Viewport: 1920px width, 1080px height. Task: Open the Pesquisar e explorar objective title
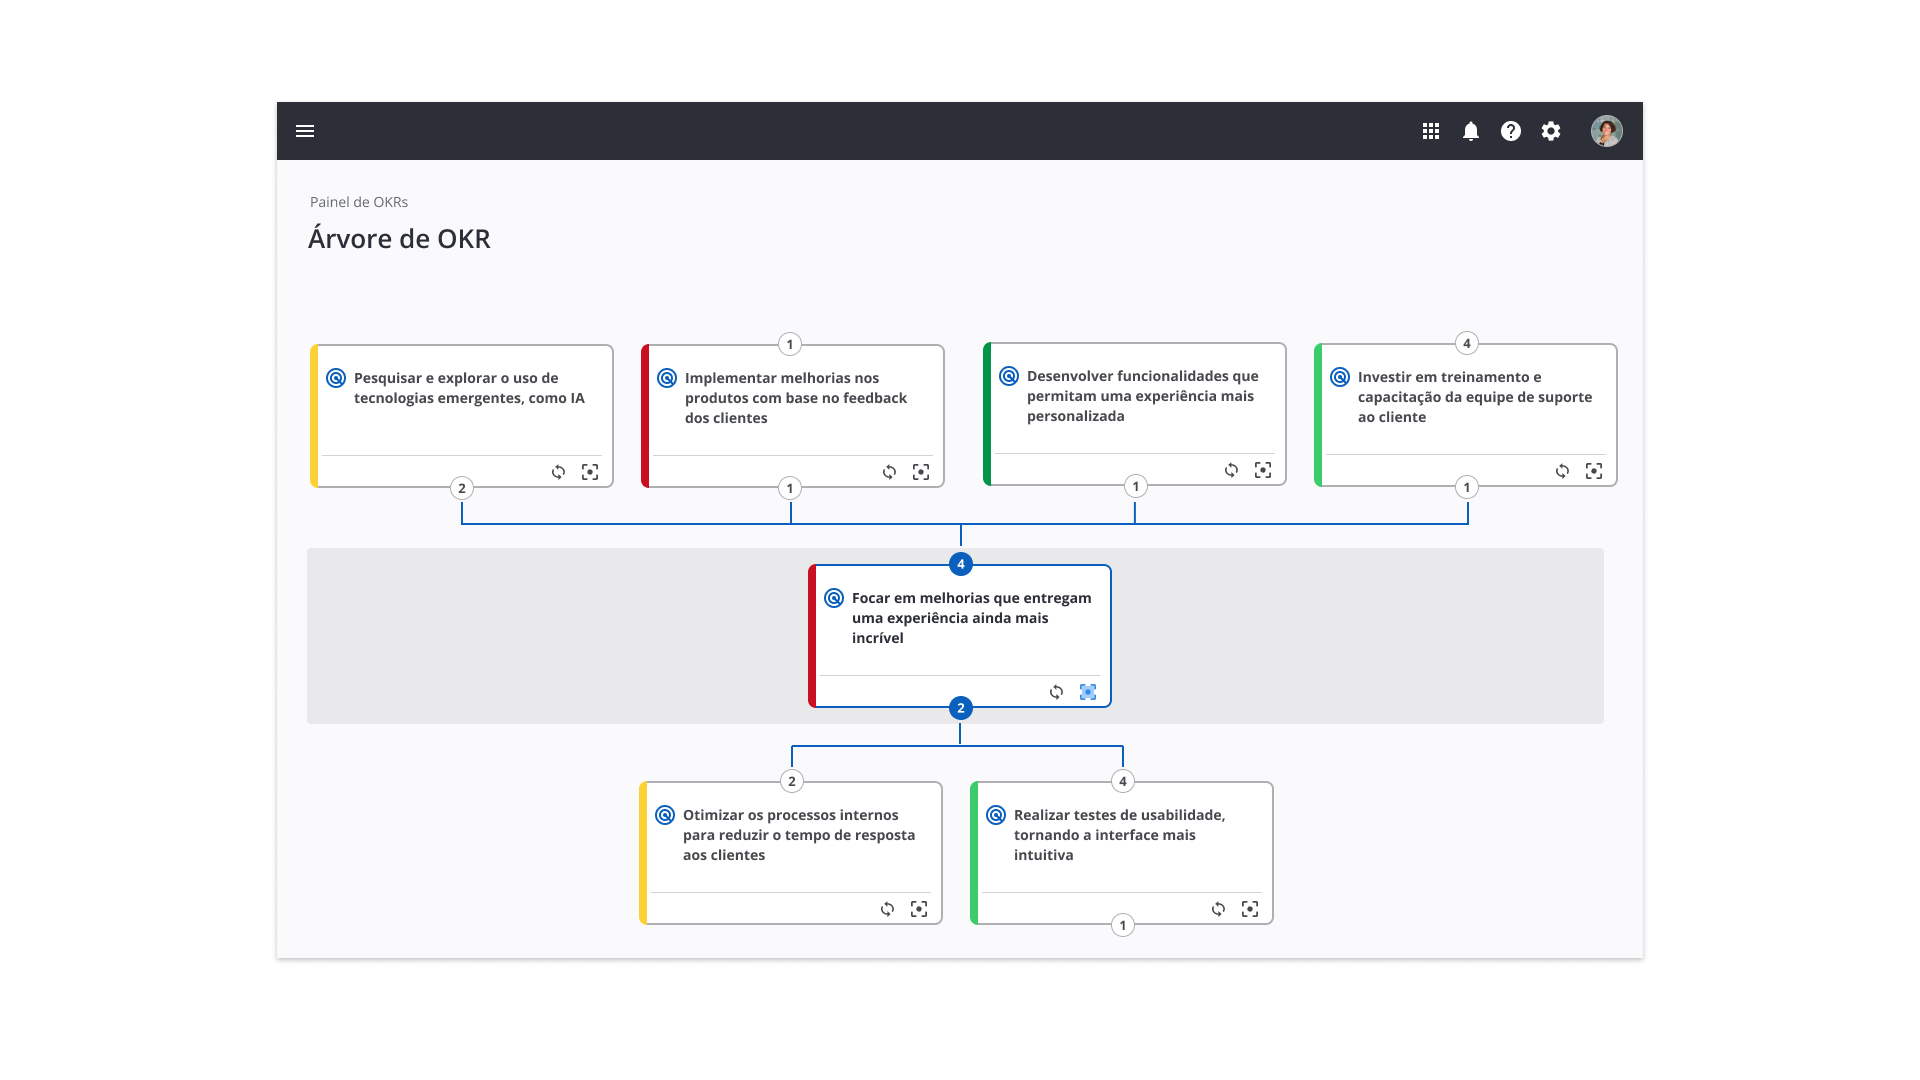coord(469,388)
